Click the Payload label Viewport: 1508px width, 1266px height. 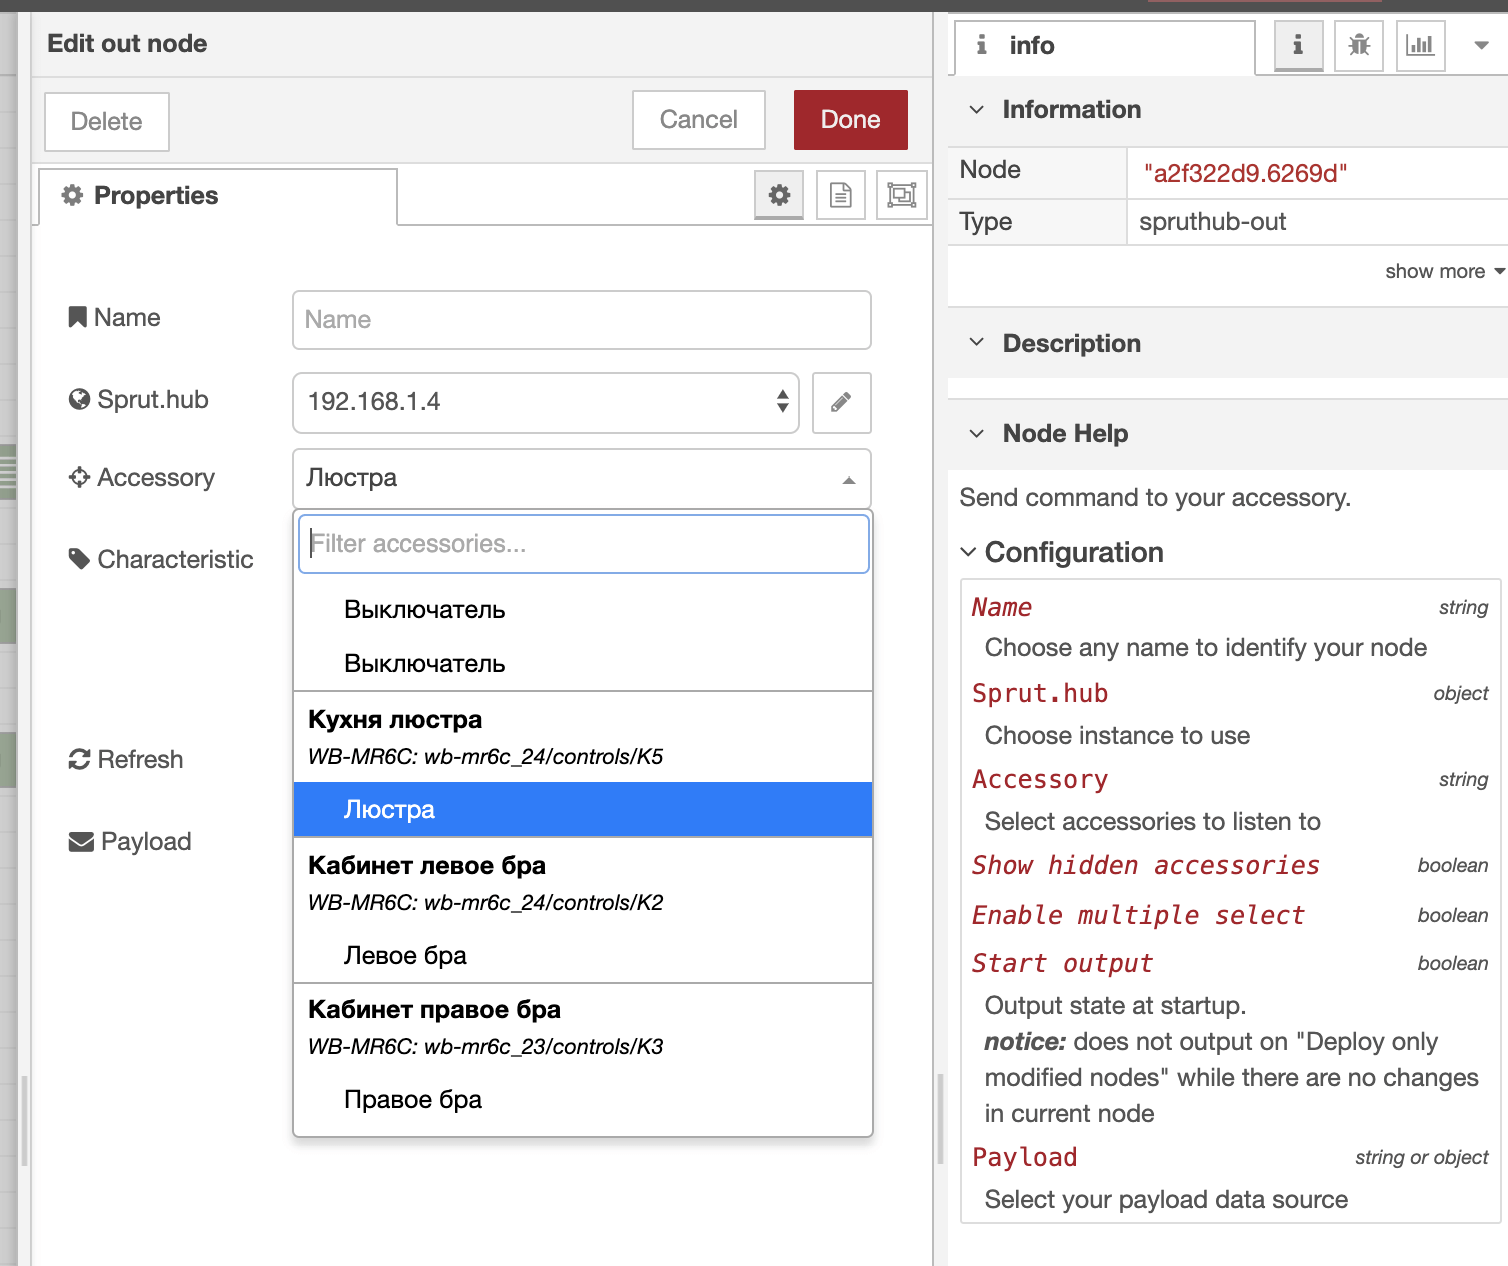(x=130, y=842)
